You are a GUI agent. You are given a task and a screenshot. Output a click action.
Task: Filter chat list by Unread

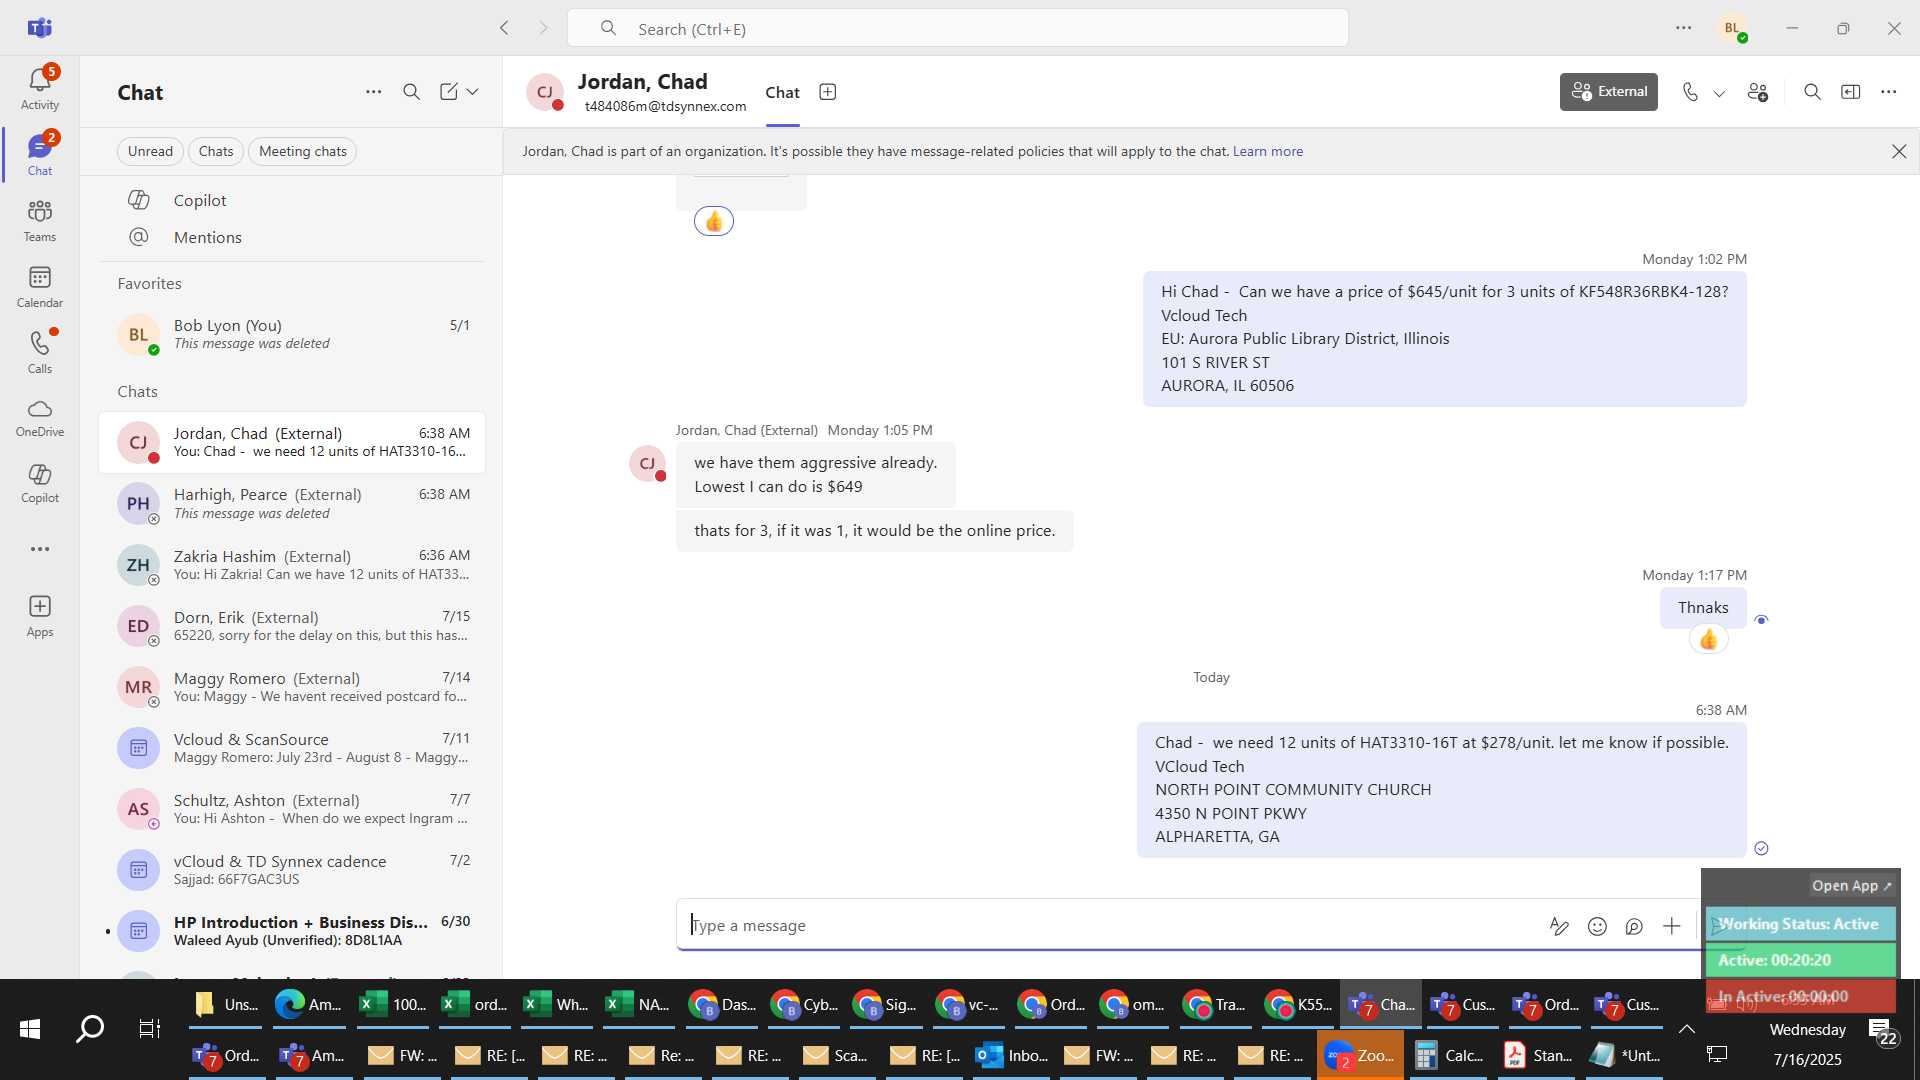pos(150,151)
